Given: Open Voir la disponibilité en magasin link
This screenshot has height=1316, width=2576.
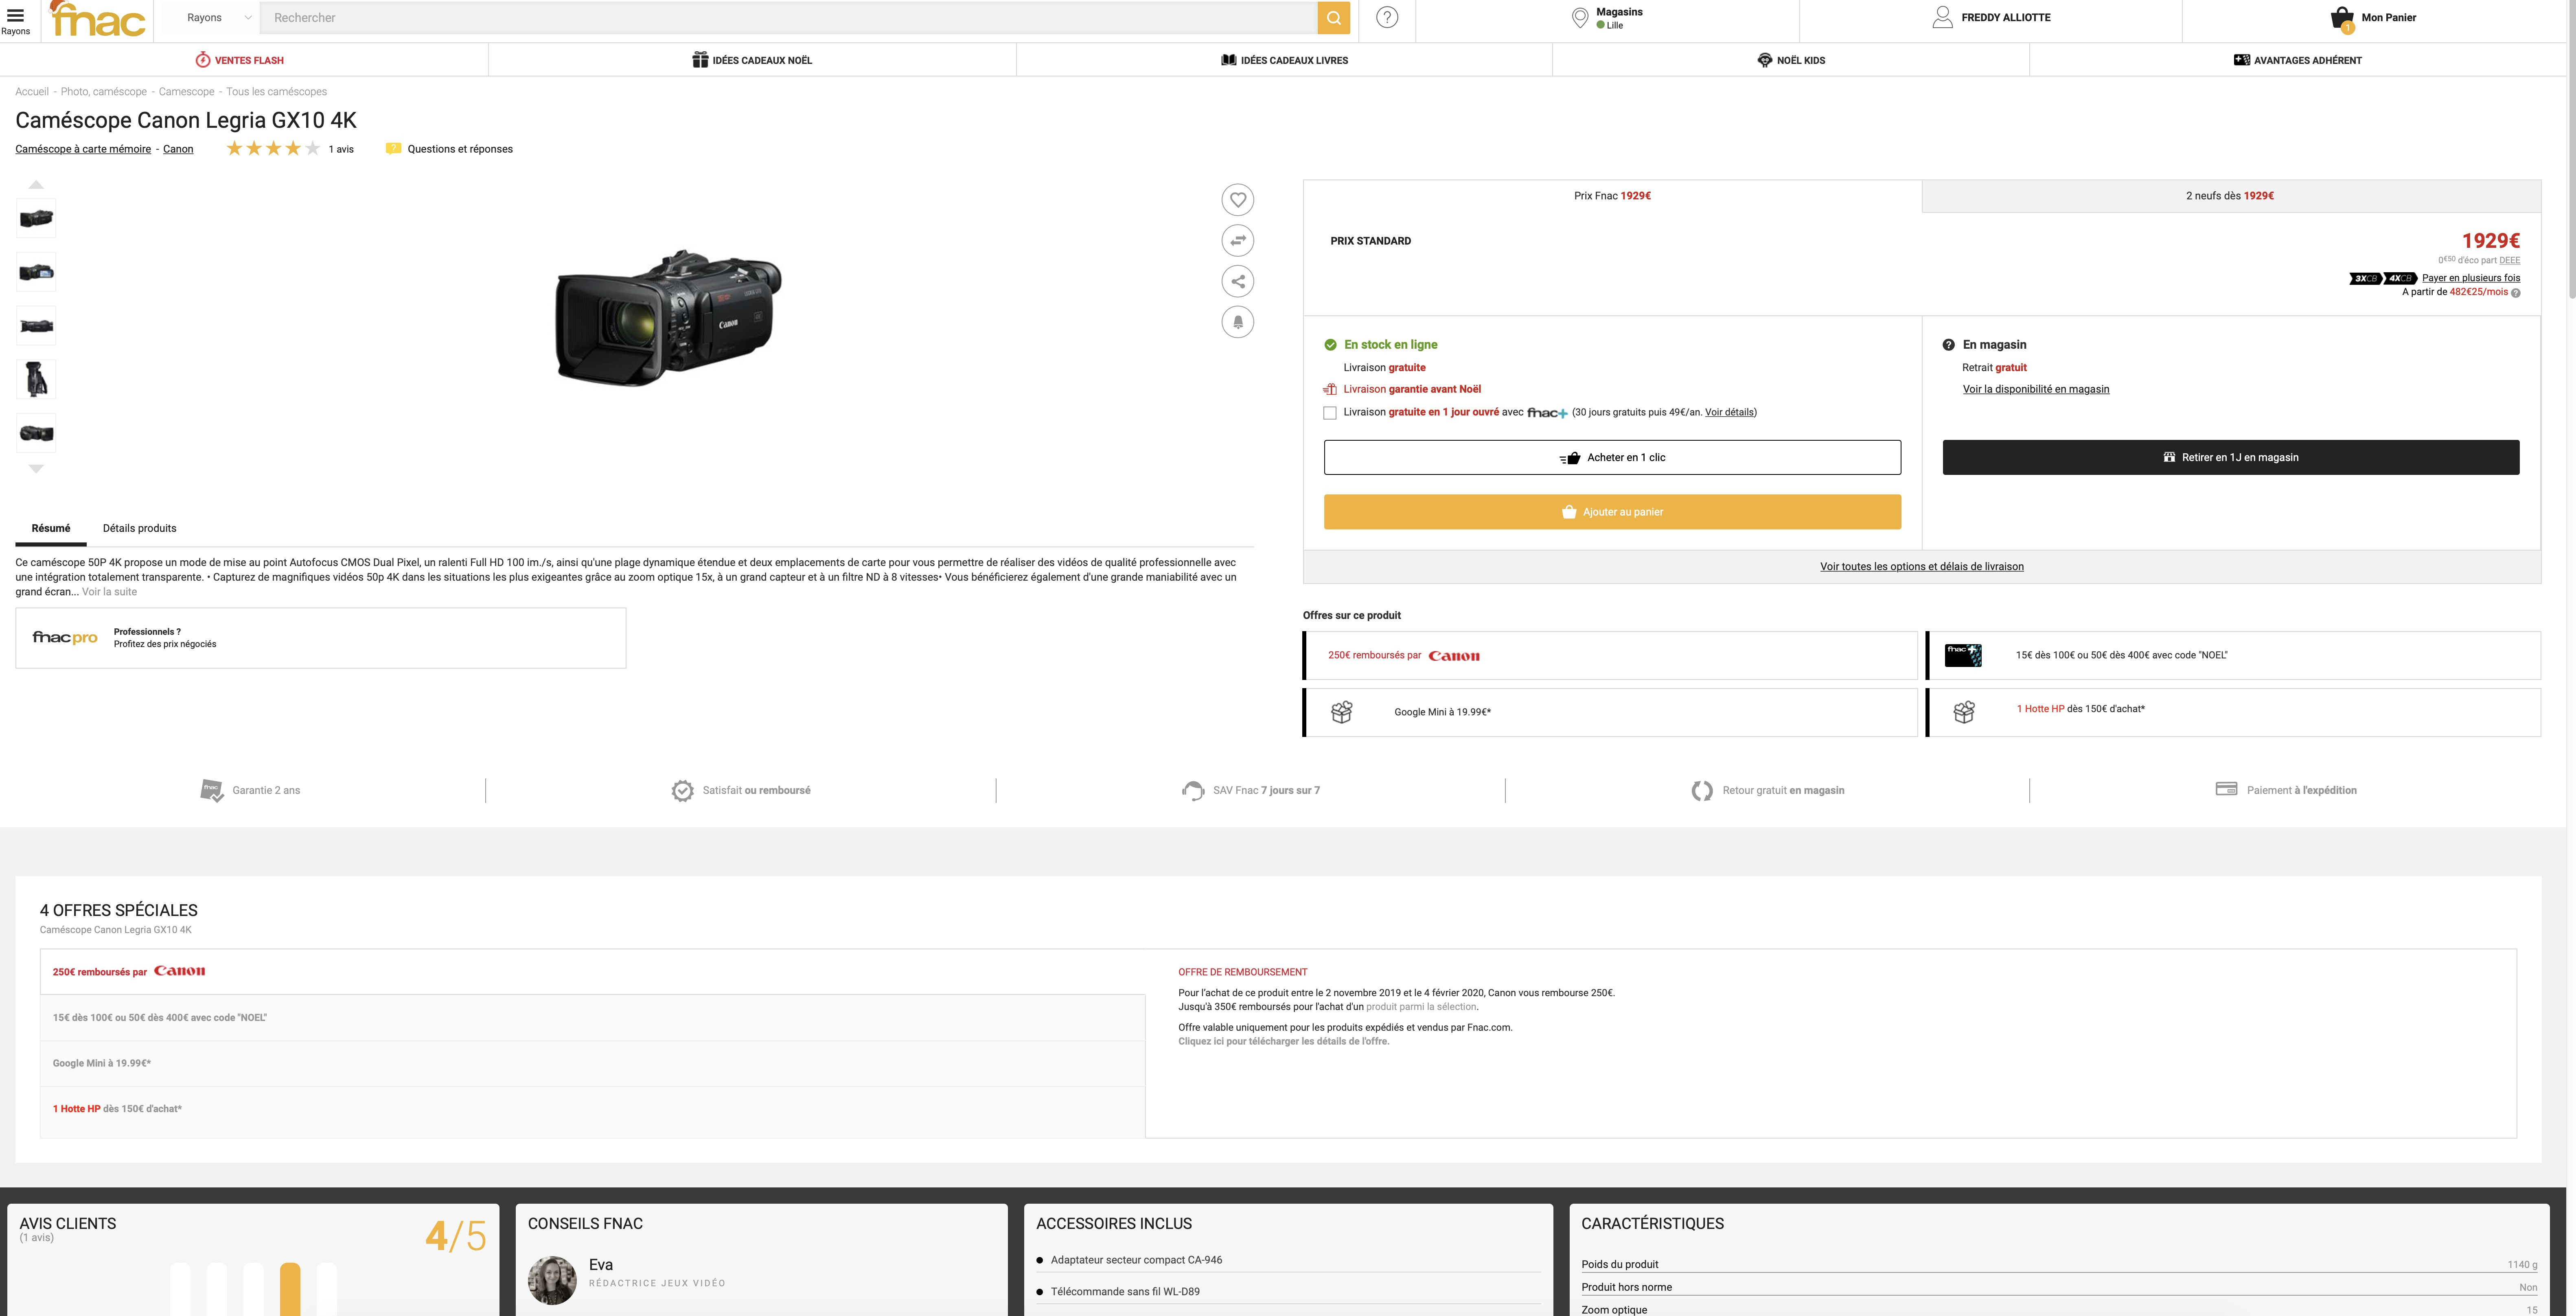Looking at the screenshot, I should click(2035, 389).
